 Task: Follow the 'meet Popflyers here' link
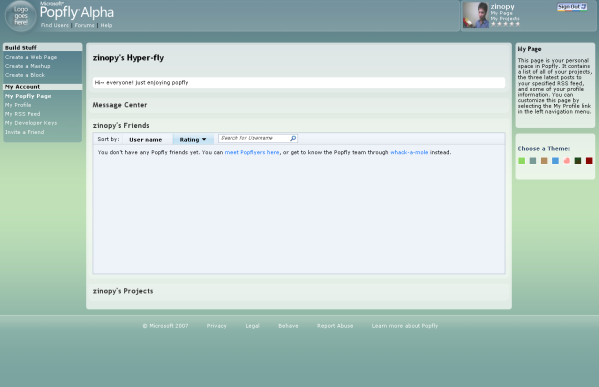click(252, 152)
